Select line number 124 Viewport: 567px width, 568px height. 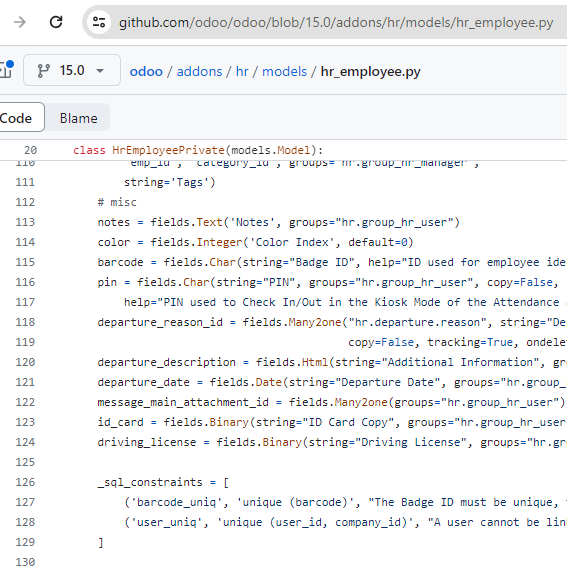(25, 442)
